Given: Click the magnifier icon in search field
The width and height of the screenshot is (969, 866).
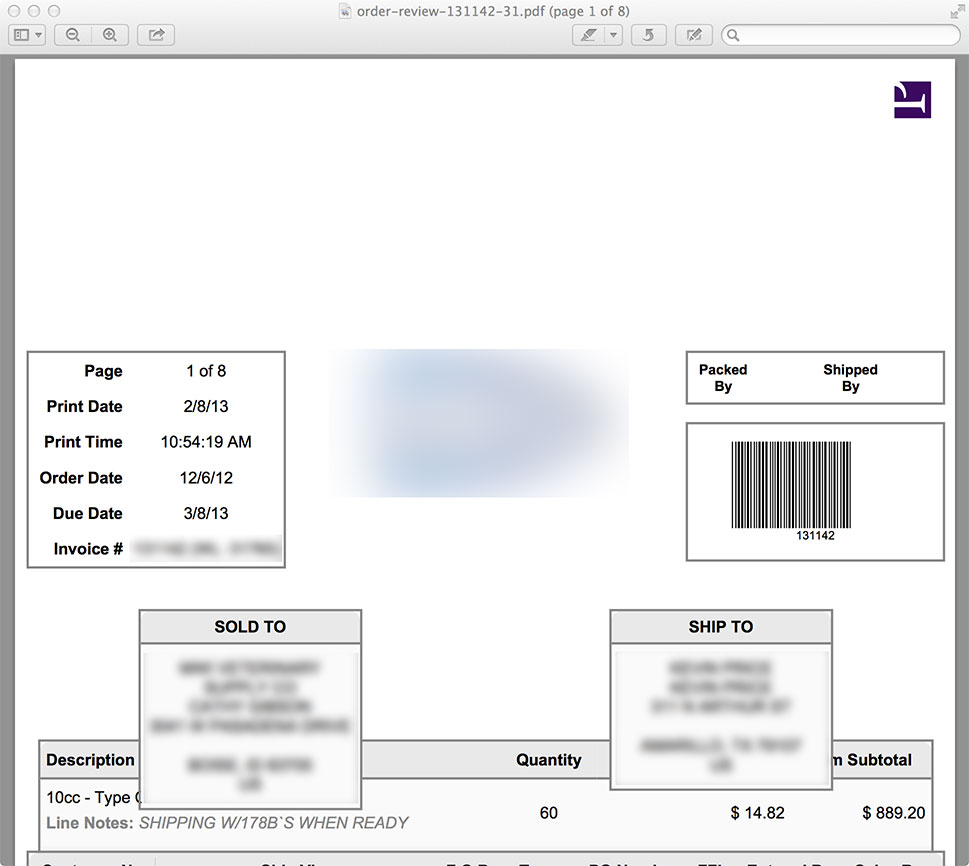Looking at the screenshot, I should click(x=734, y=35).
